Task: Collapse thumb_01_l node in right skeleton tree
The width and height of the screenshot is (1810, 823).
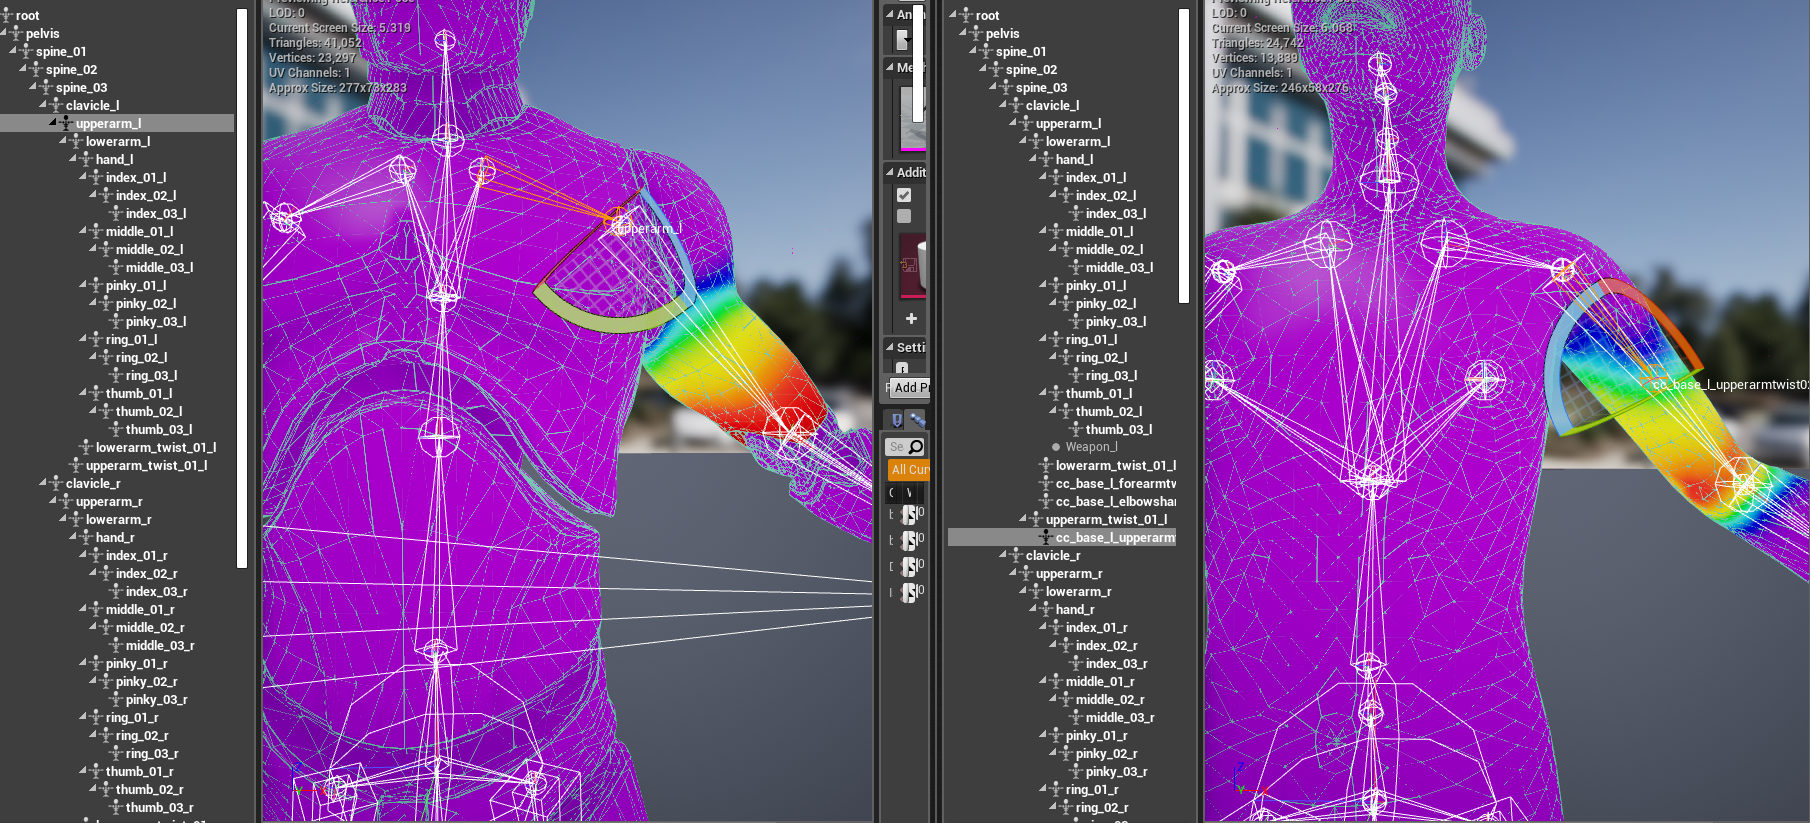Action: pos(1044,393)
